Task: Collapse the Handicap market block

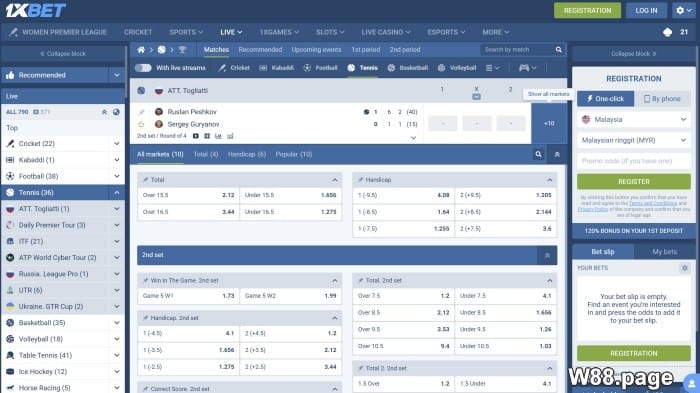Action: pyautogui.click(x=550, y=180)
